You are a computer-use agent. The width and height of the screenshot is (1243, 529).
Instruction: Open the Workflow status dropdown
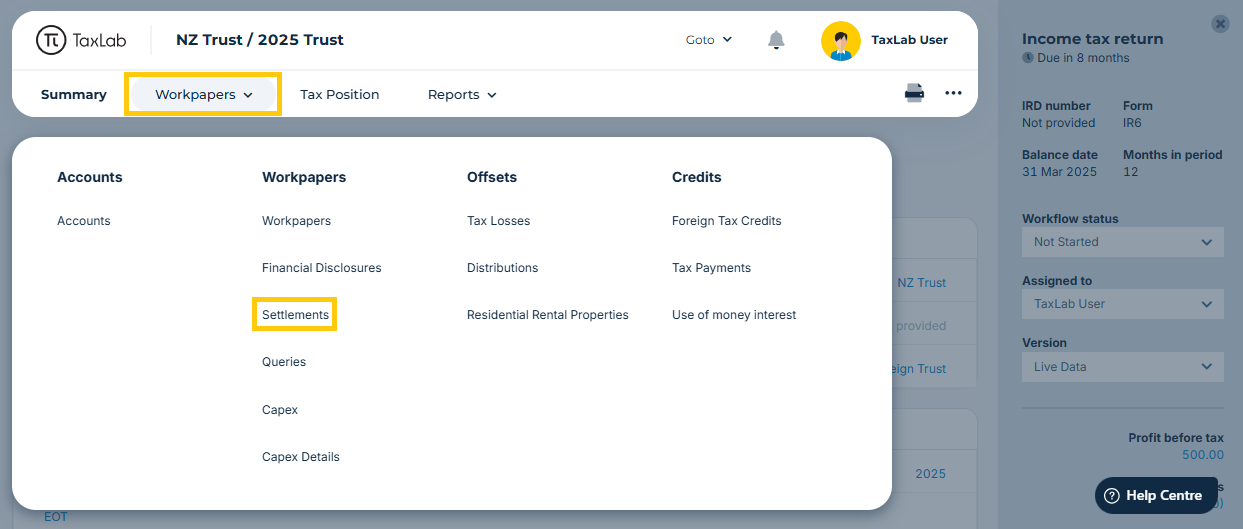pyautogui.click(x=1122, y=242)
